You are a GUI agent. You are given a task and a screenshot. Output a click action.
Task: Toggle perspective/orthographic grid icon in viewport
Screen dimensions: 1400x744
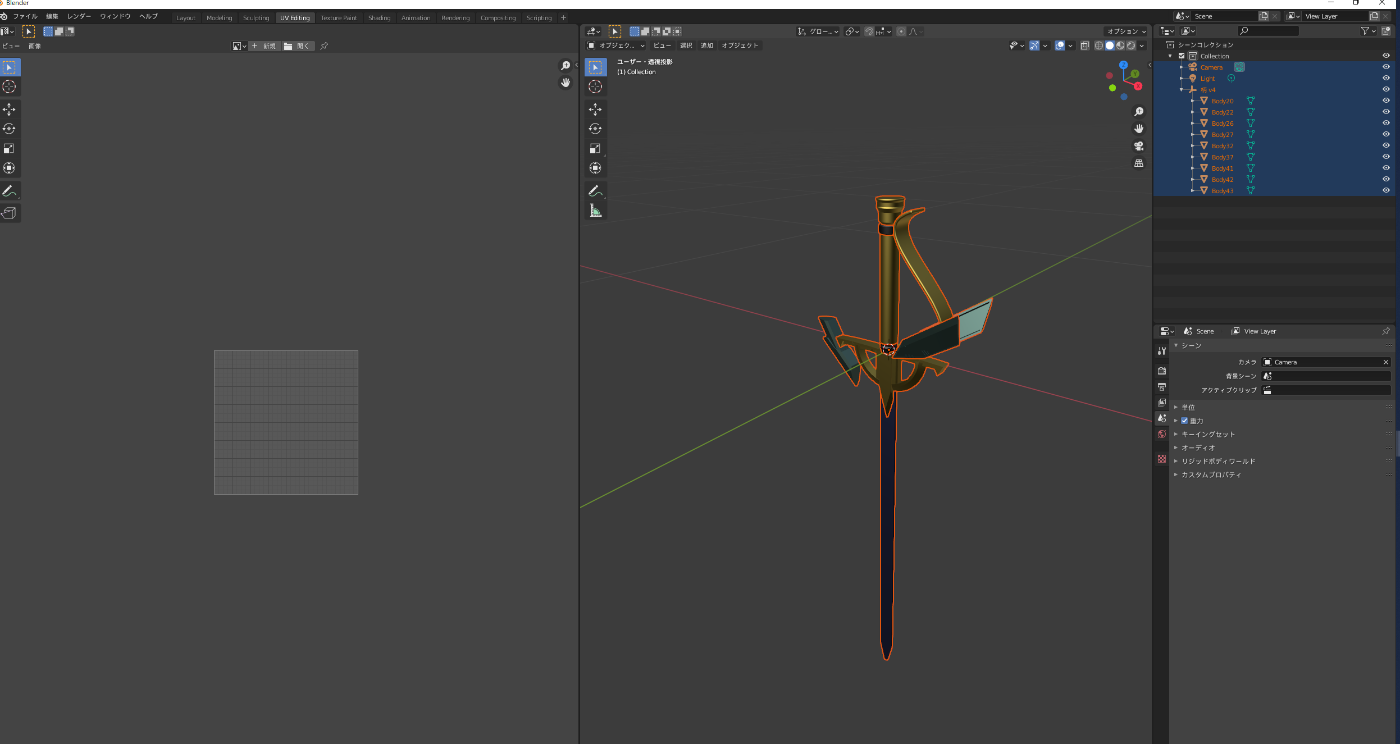[x=1138, y=163]
